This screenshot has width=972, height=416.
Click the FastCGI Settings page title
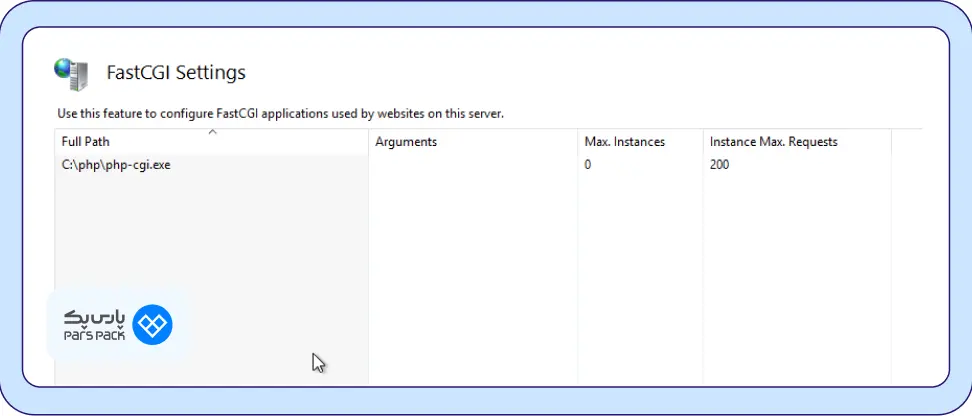[x=176, y=73]
